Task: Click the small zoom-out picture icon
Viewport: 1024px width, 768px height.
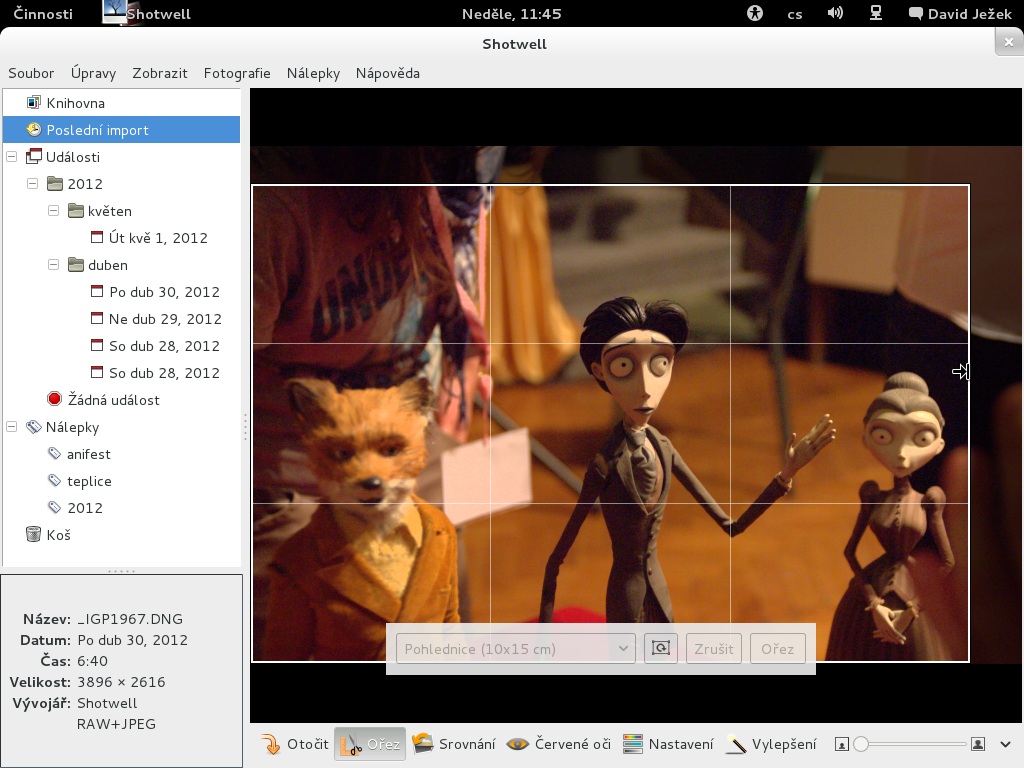Action: click(842, 744)
